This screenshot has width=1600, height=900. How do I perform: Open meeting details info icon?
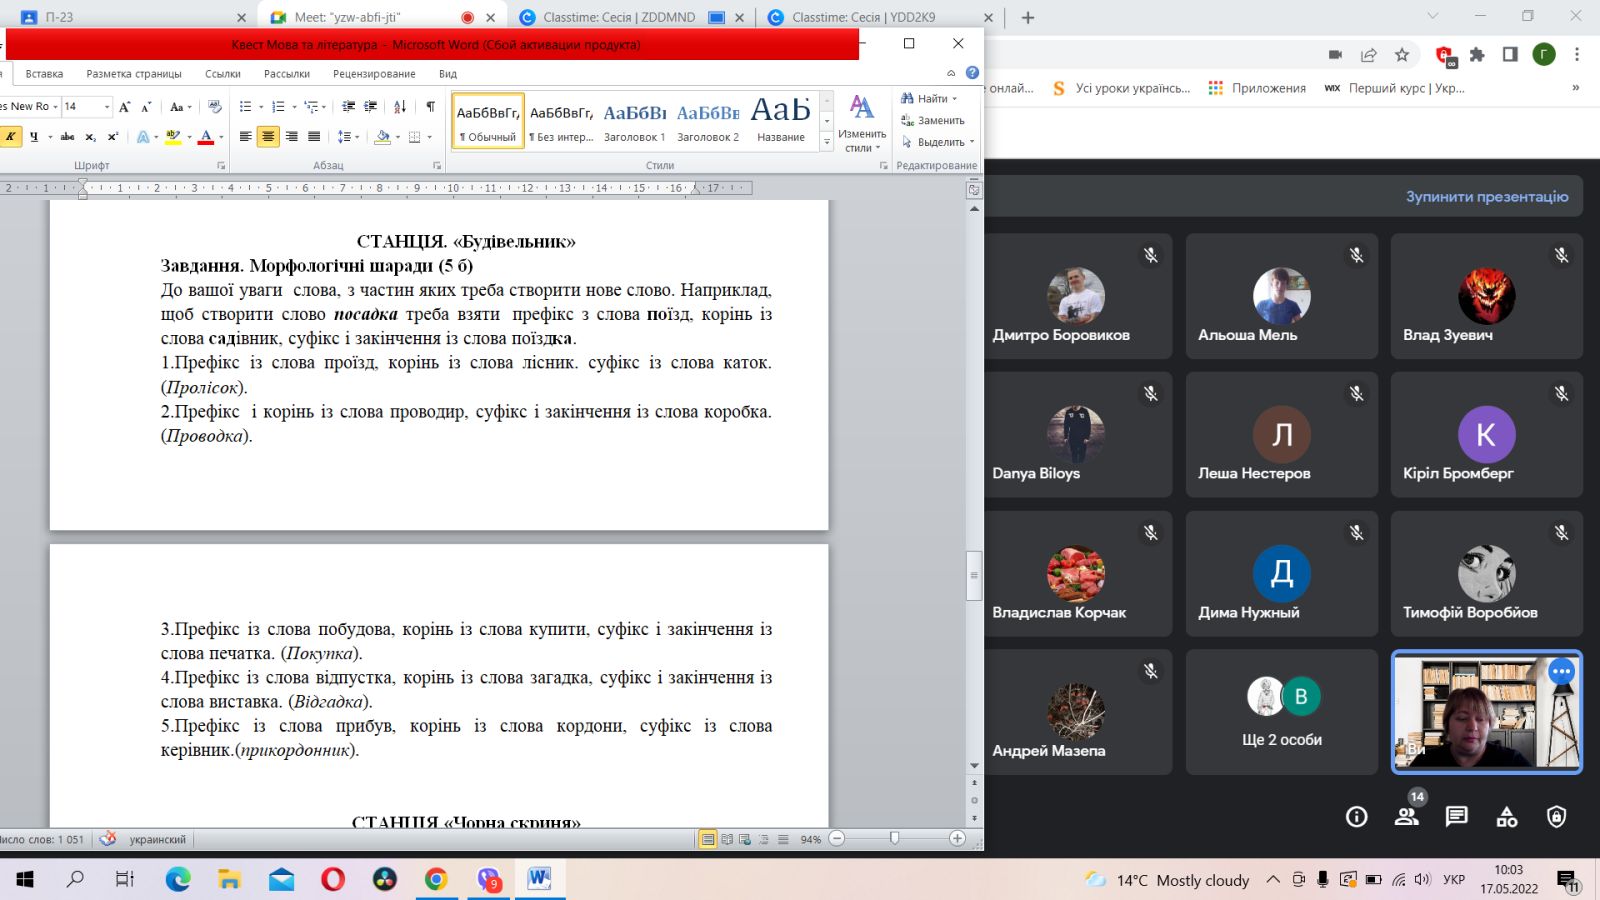tap(1356, 817)
